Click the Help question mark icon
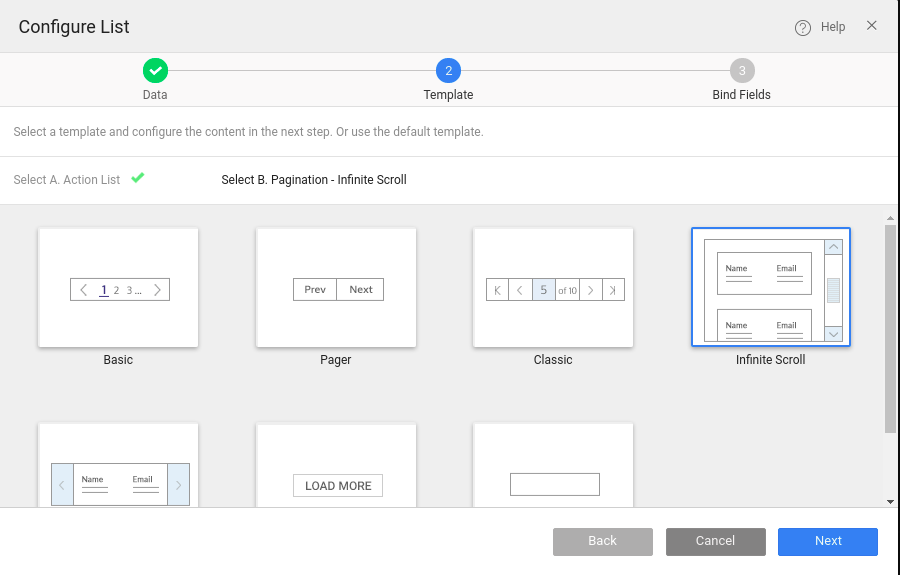 coord(802,28)
